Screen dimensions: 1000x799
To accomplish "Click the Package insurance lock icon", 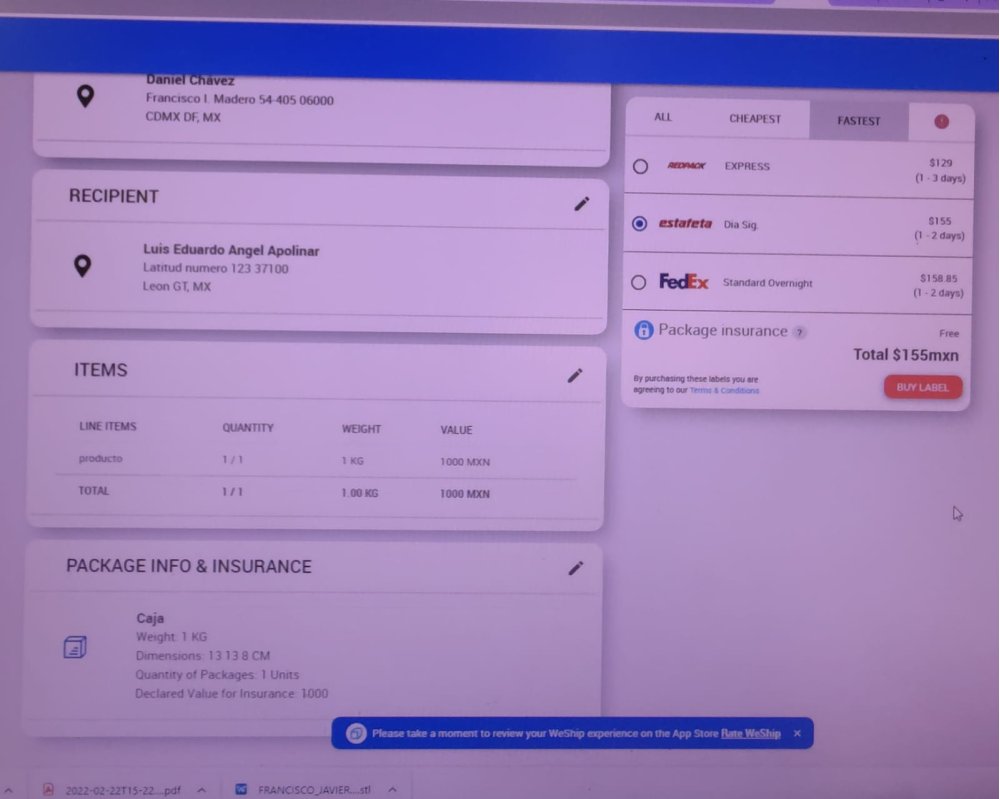I will point(643,330).
